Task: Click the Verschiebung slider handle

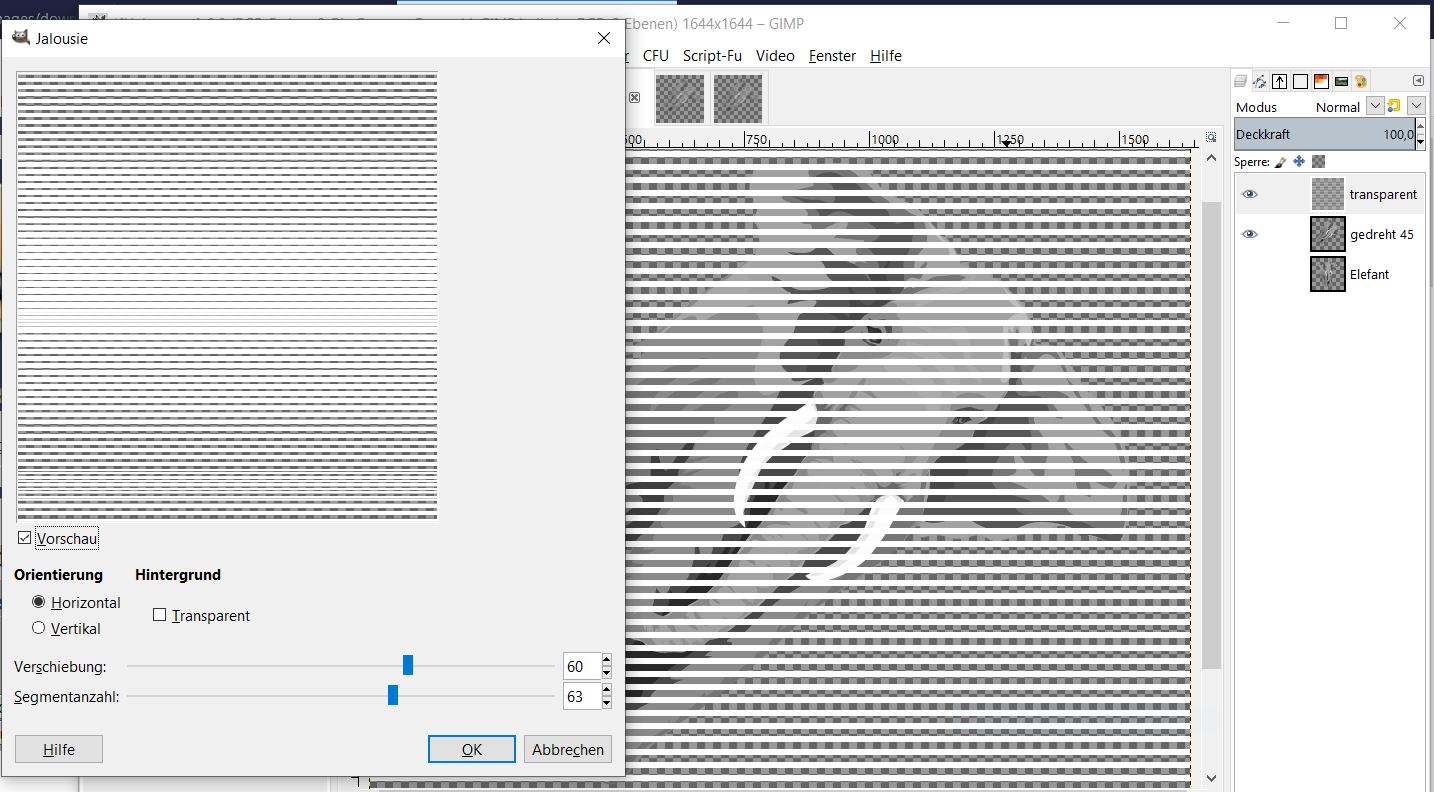Action: pyautogui.click(x=408, y=665)
